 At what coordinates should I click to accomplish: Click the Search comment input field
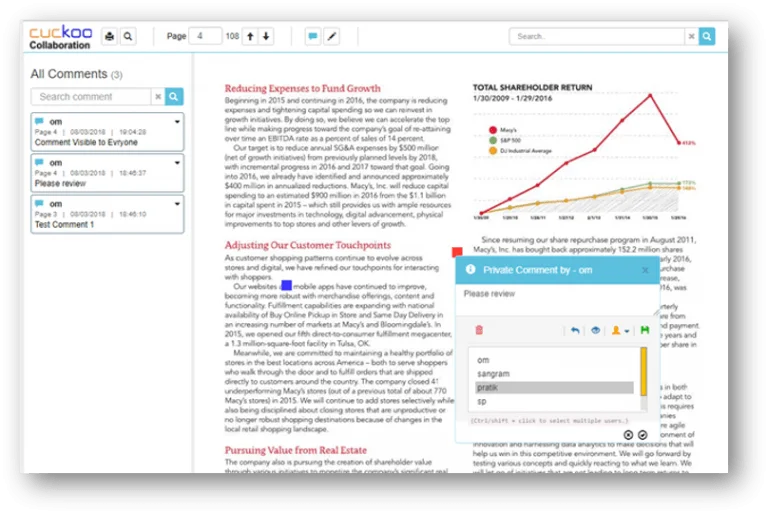coord(91,97)
